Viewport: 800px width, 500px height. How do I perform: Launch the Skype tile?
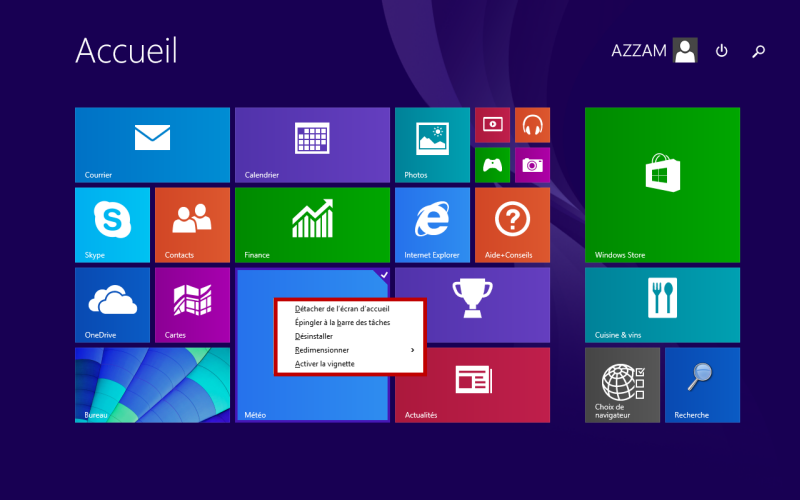[x=112, y=225]
